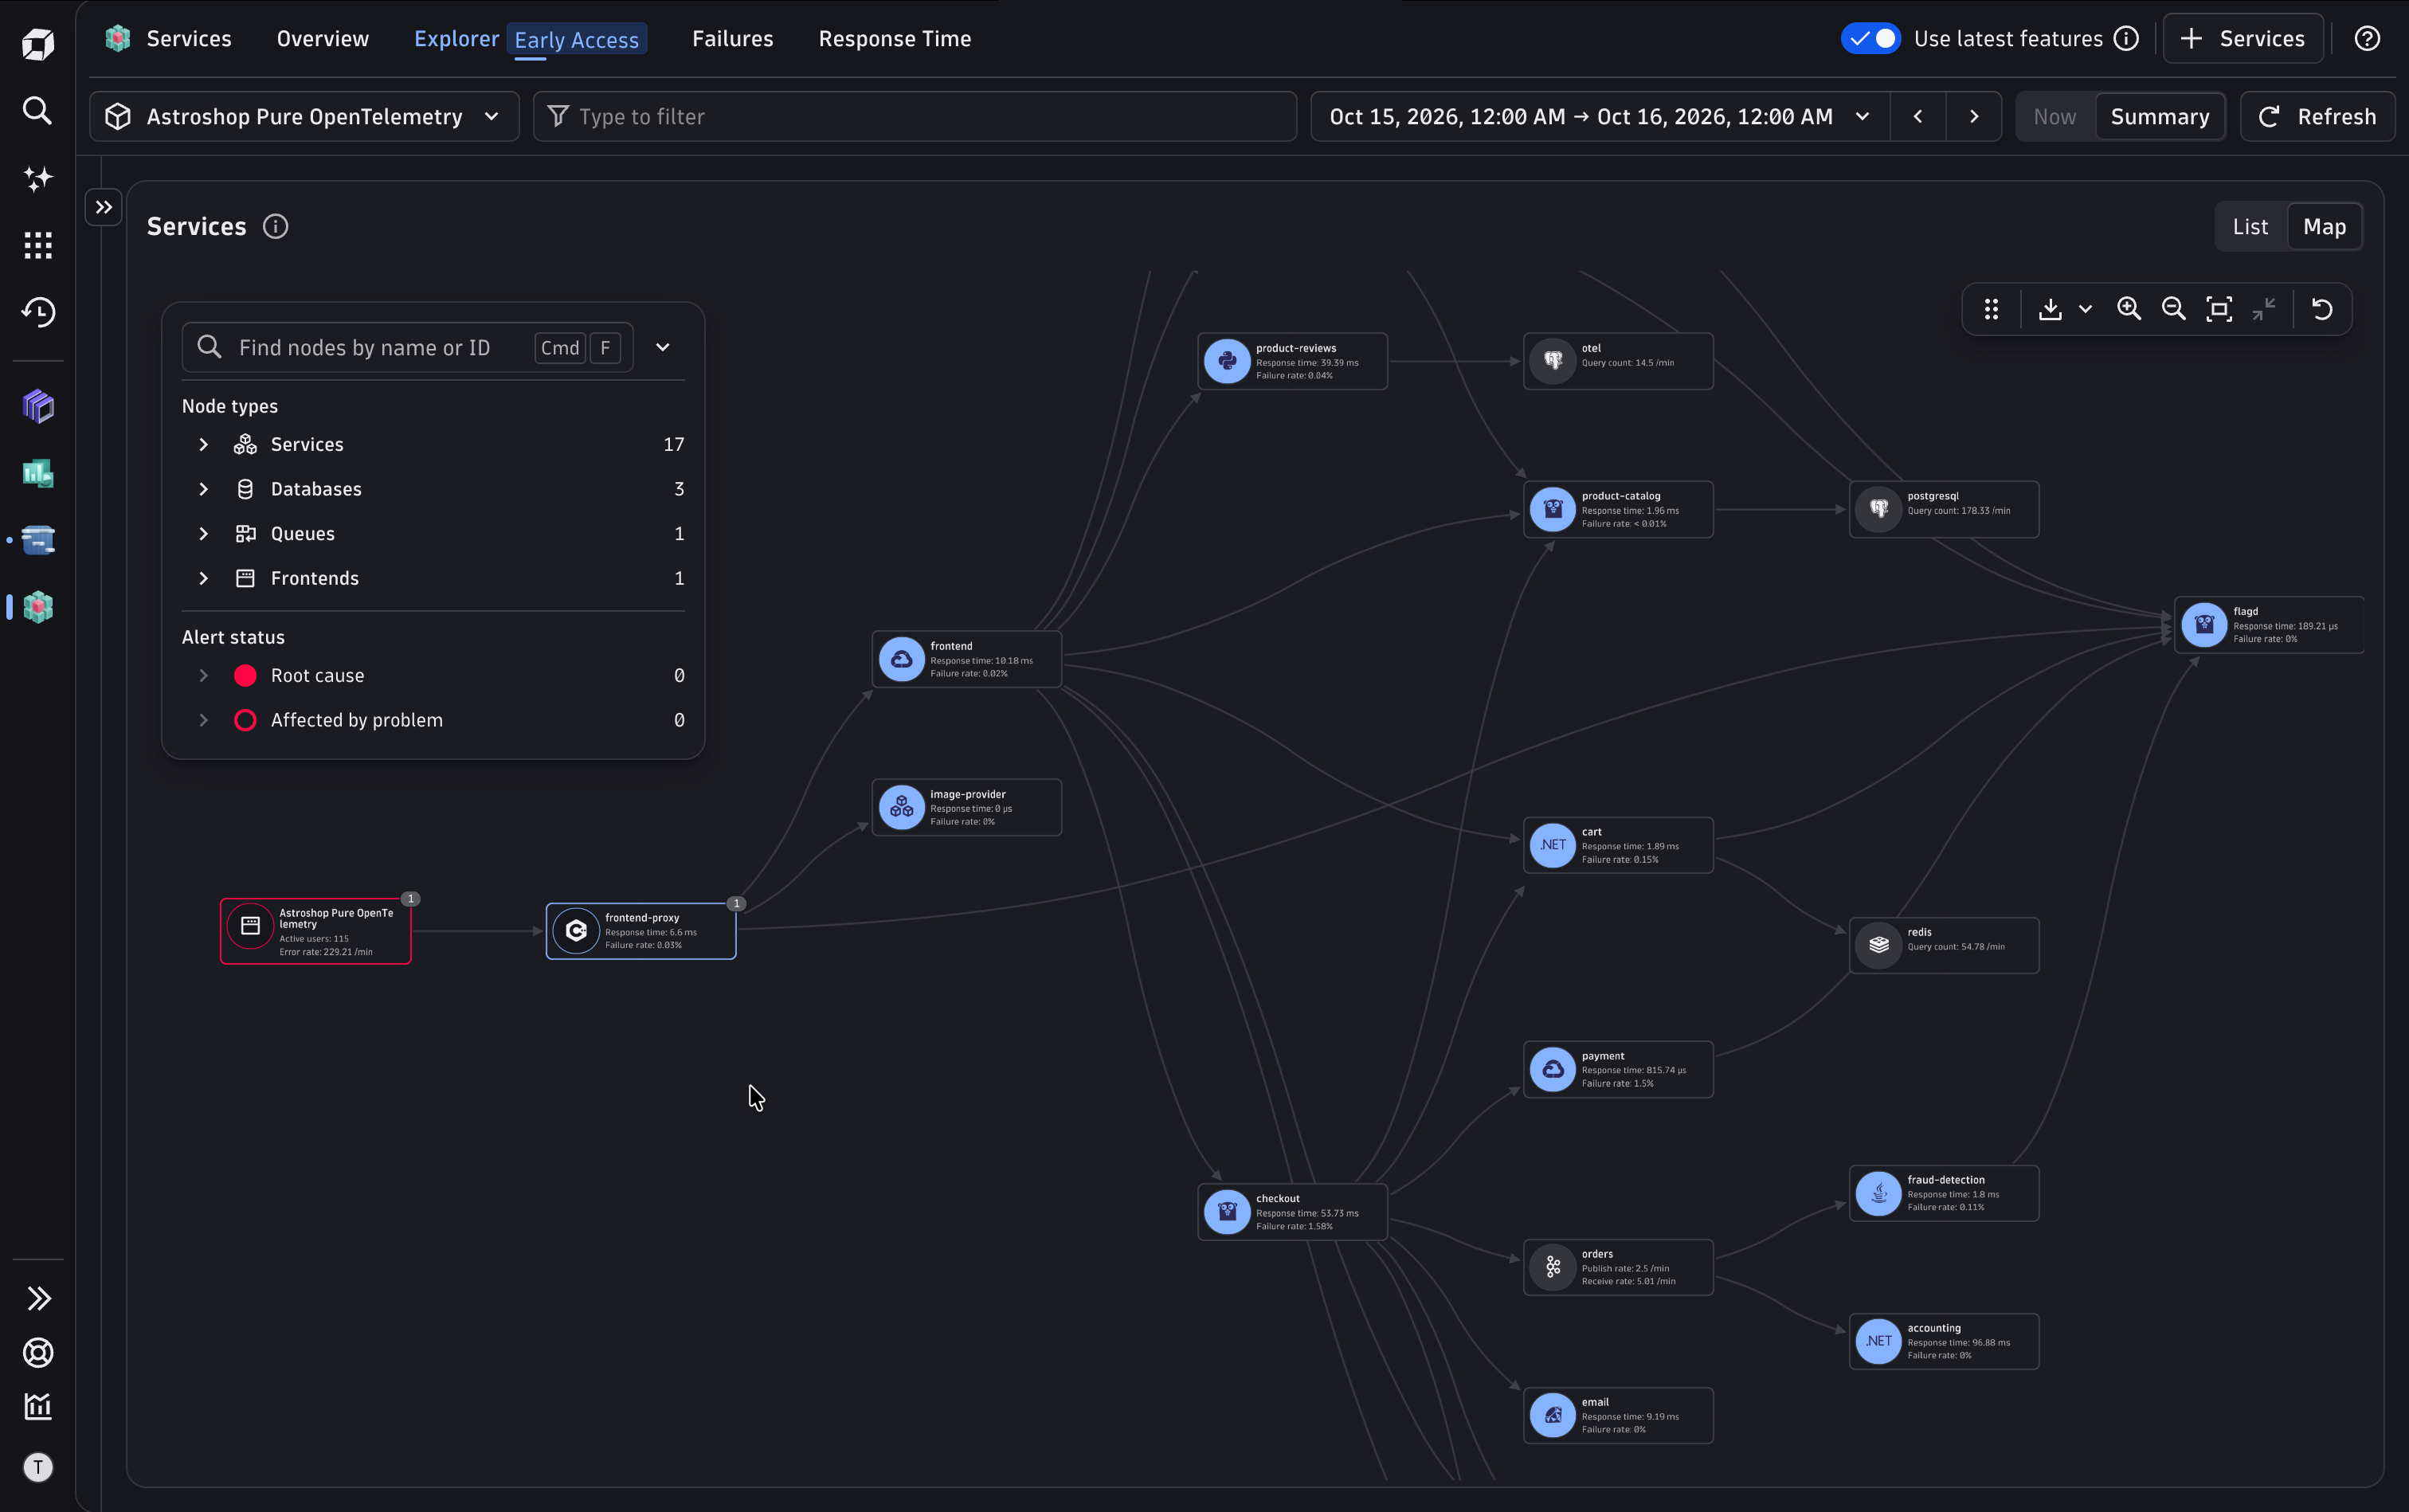Open the search icon in left sidebar
Screen dimensions: 2409x1512
pyautogui.click(x=37, y=110)
